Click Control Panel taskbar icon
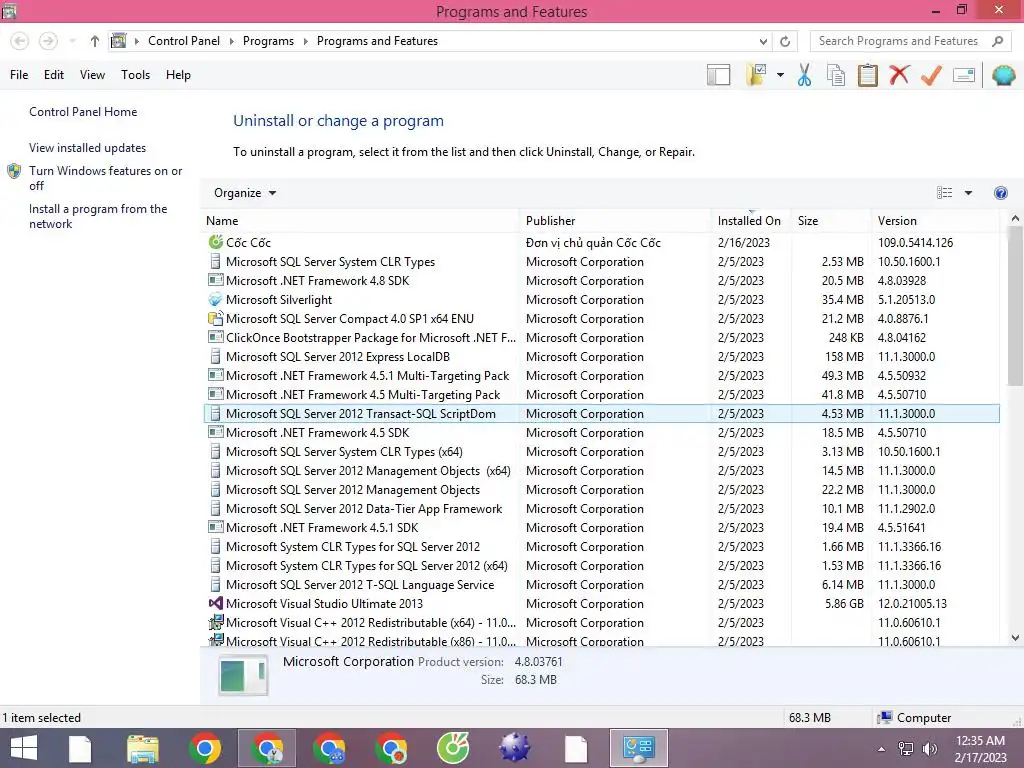Image resolution: width=1024 pixels, height=768 pixels. pos(638,748)
